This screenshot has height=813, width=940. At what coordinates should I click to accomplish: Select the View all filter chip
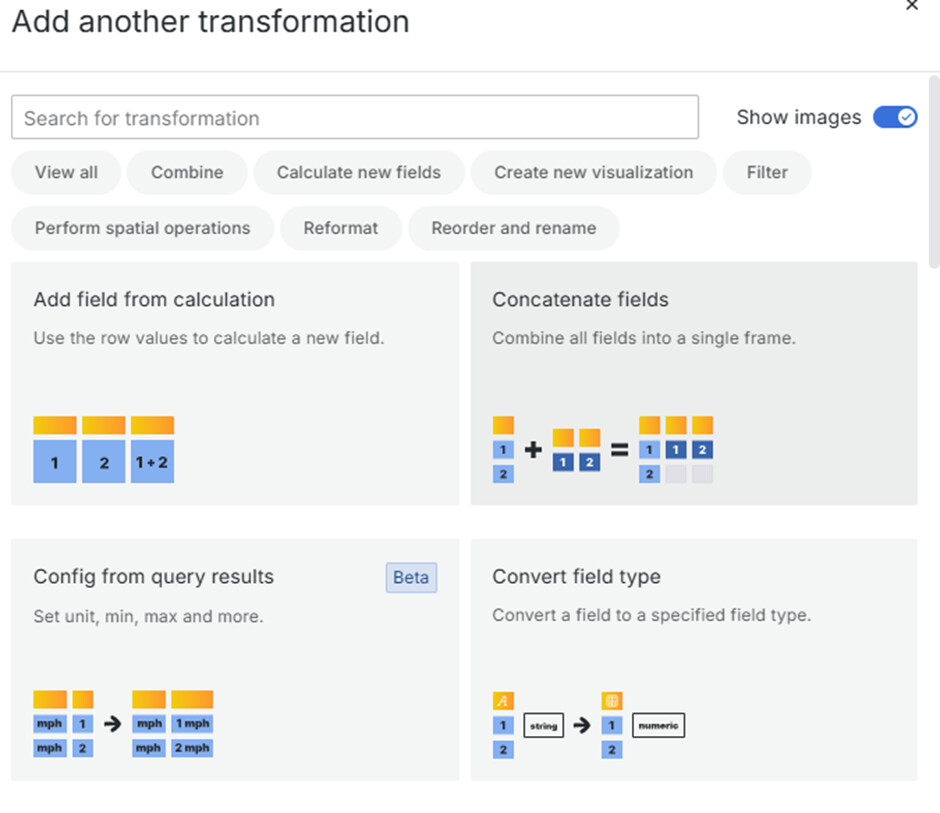[66, 172]
